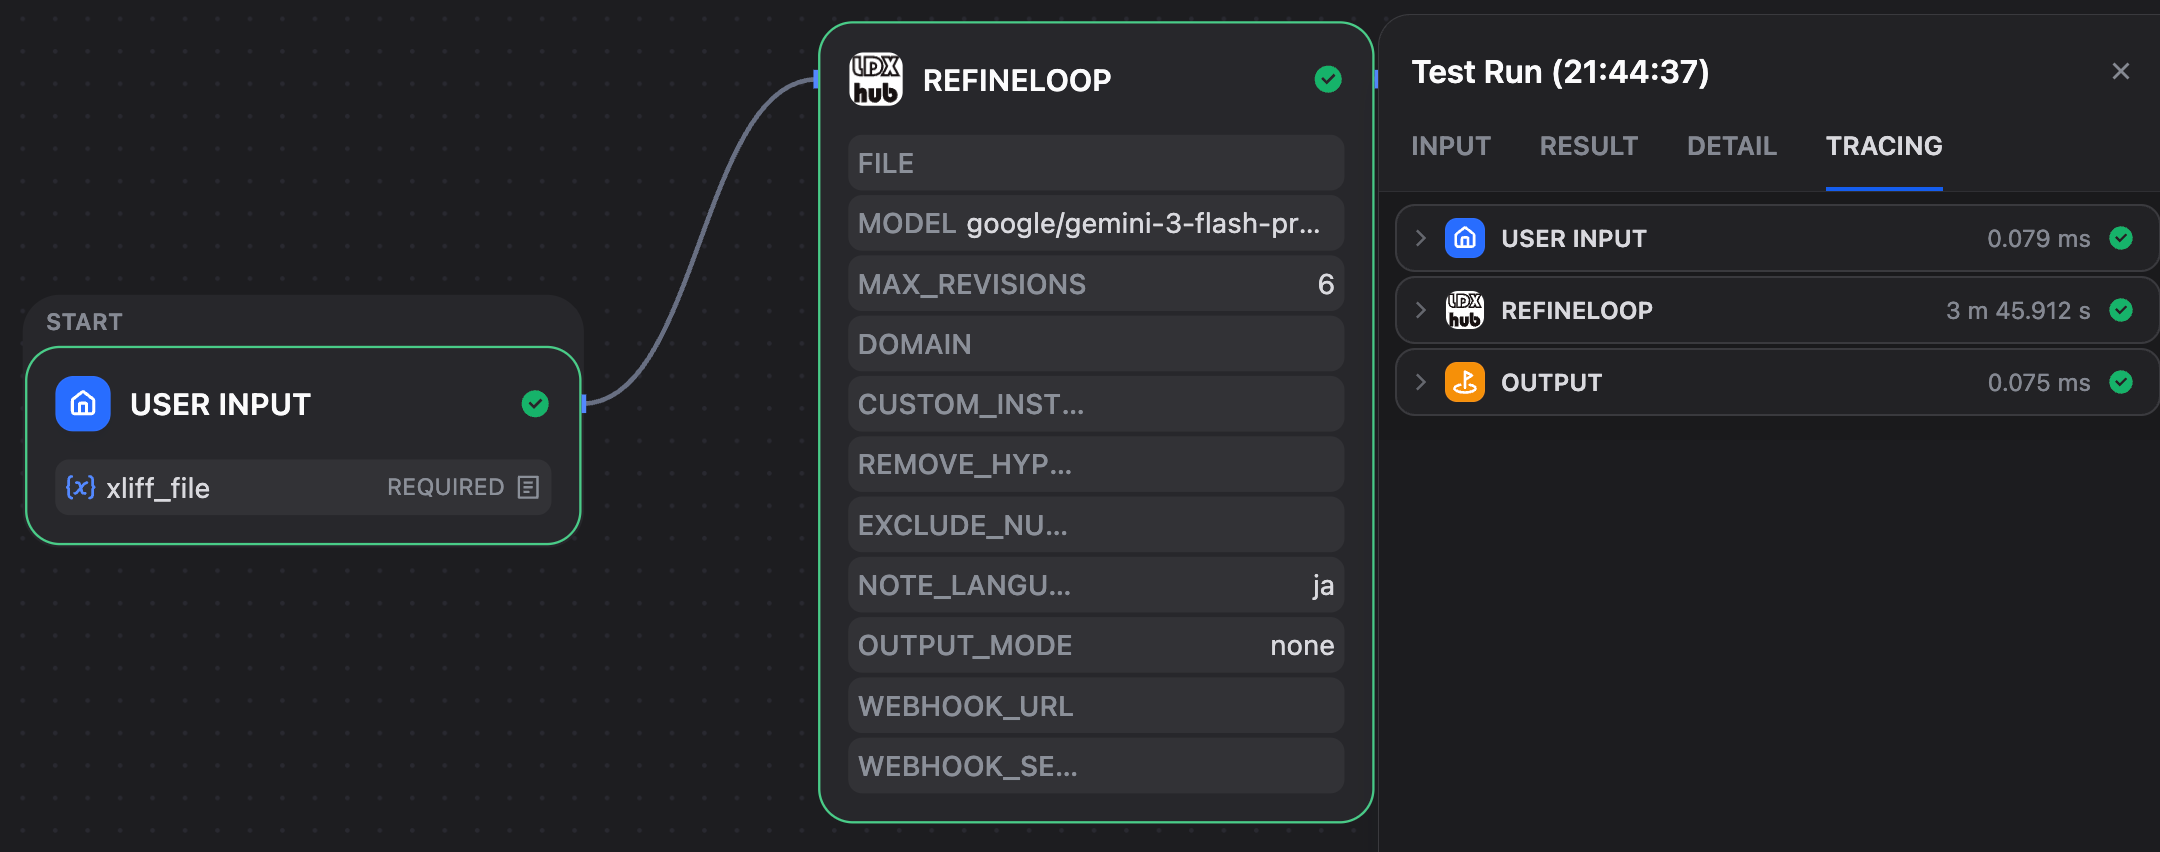This screenshot has width=2160, height=852.
Task: Switch to the RESULT tab
Action: point(1589,146)
